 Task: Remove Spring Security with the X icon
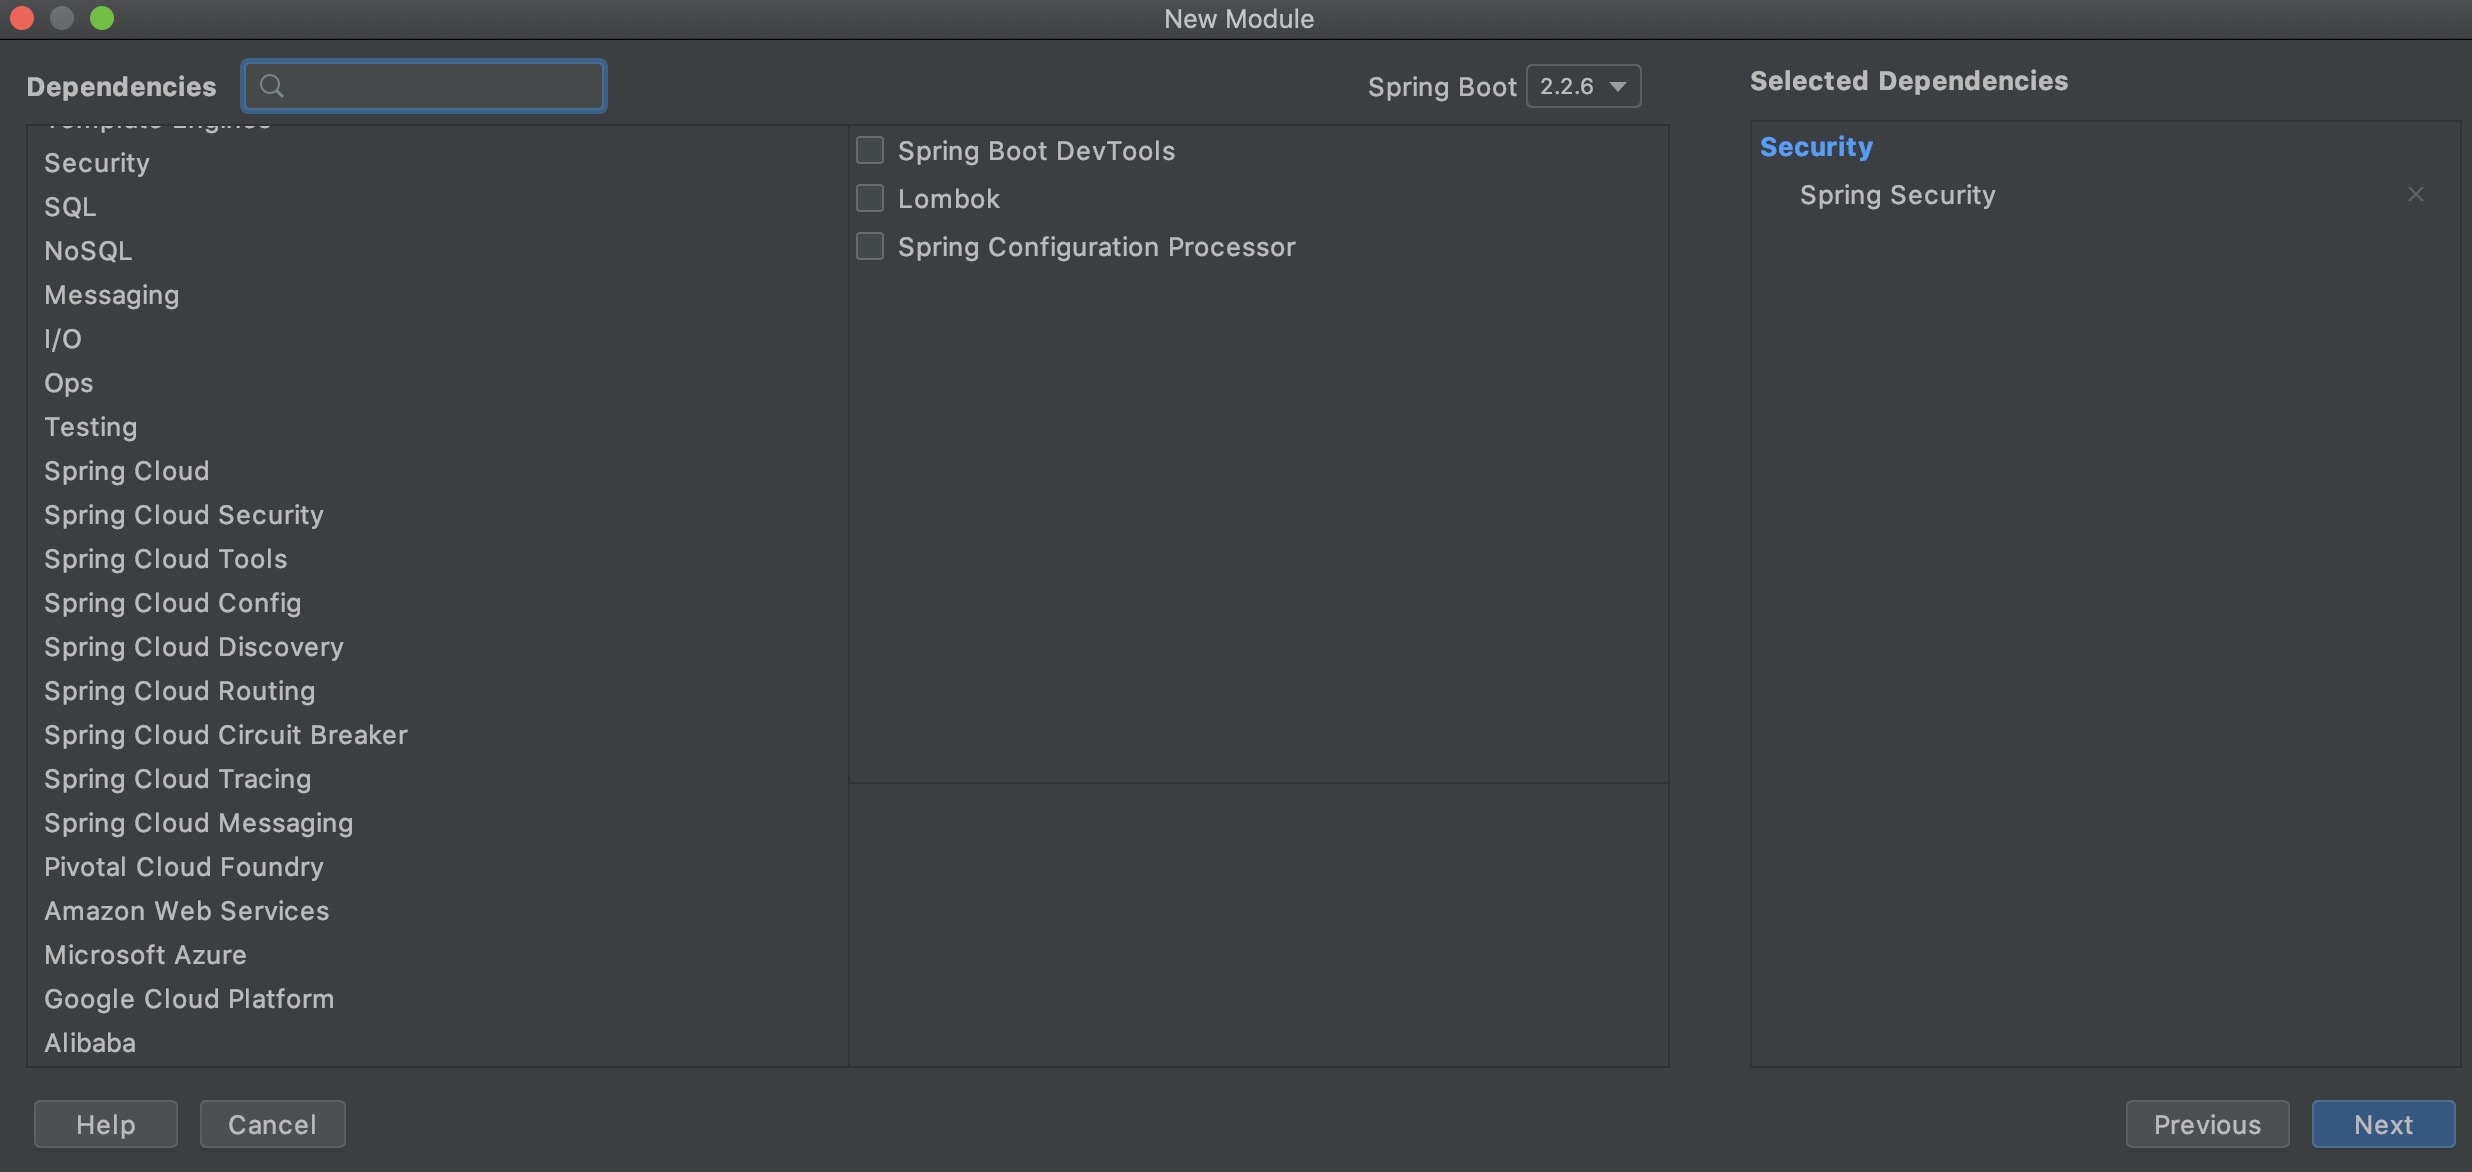pos(2415,195)
